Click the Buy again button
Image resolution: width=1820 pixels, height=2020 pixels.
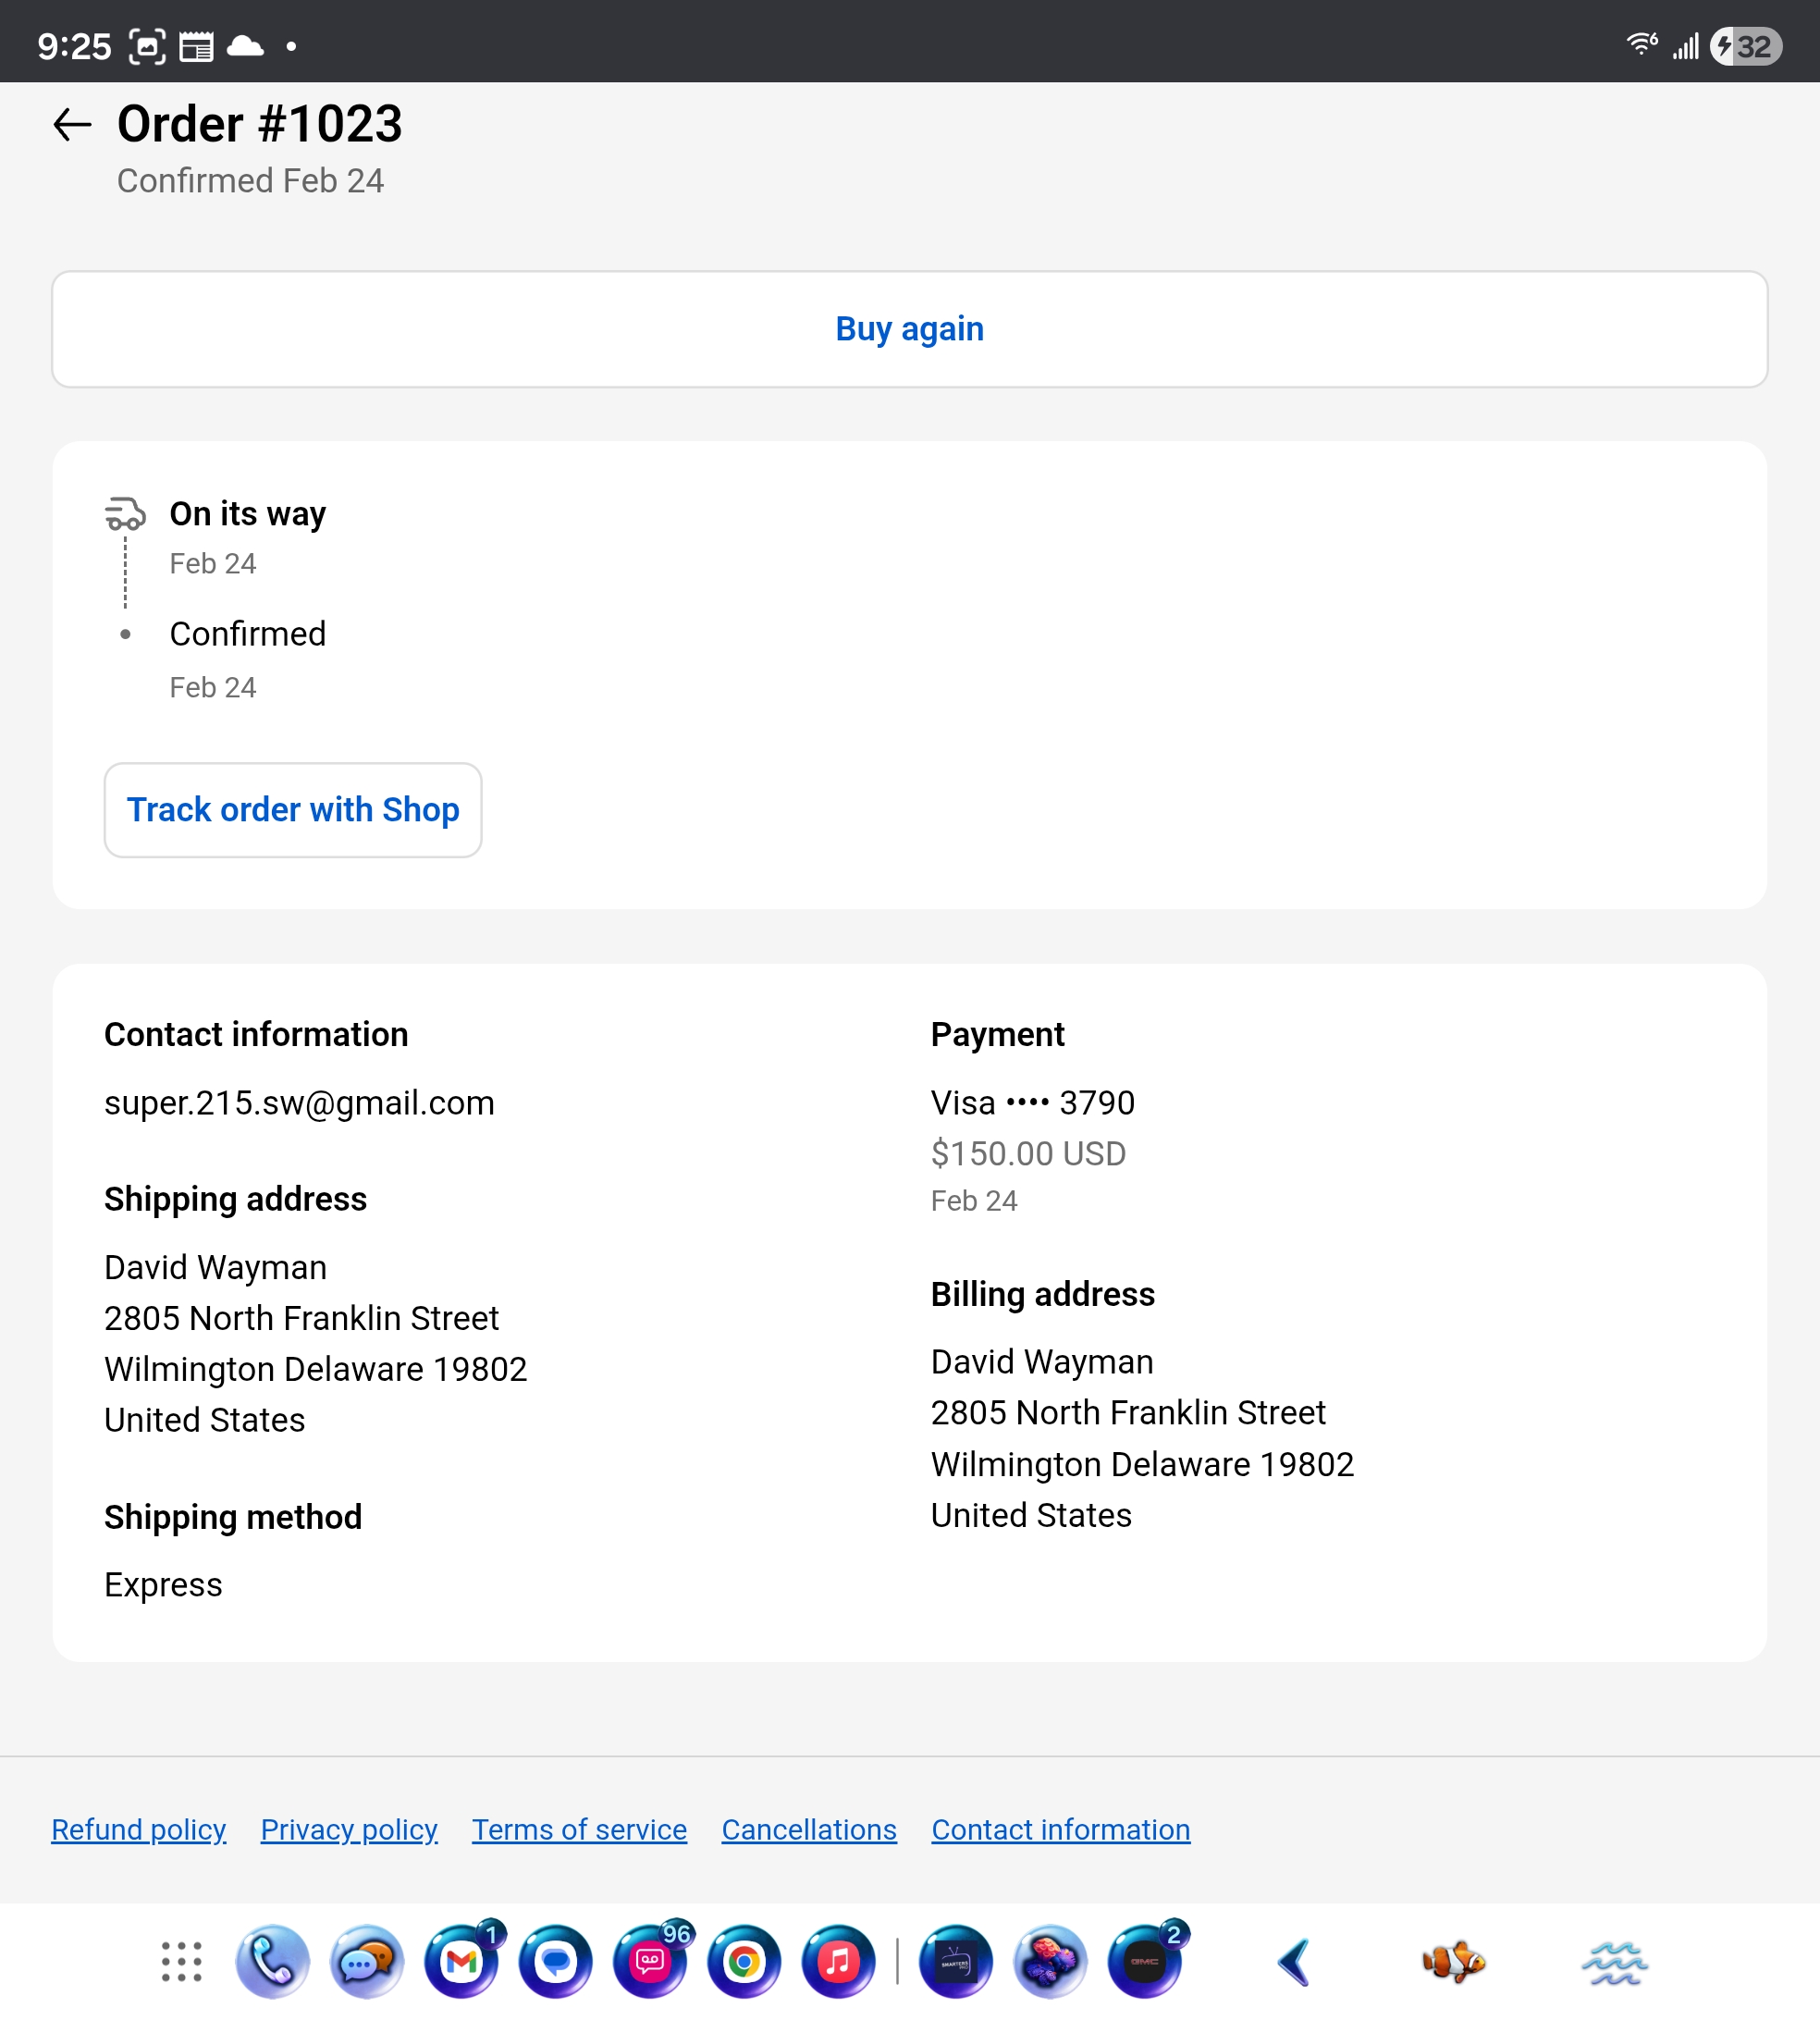pos(909,329)
